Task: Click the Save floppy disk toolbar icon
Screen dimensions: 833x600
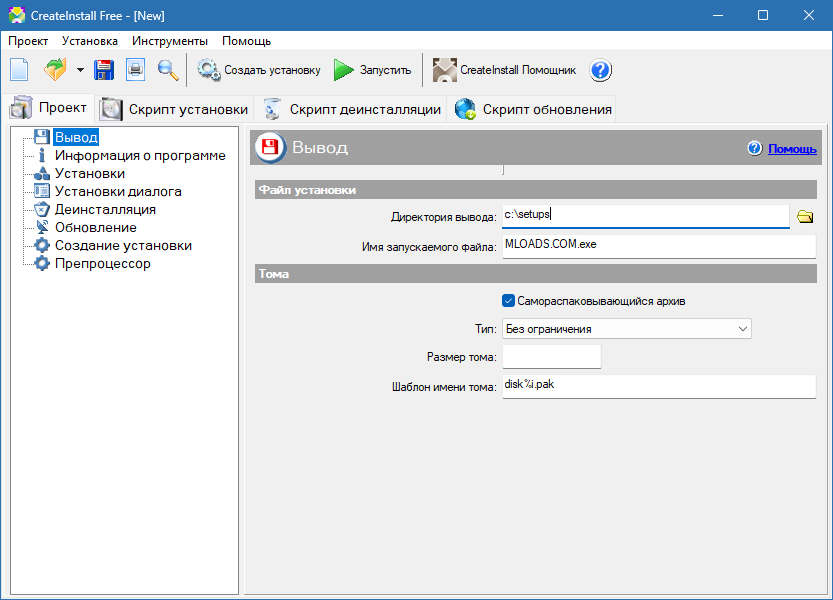Action: coord(104,70)
